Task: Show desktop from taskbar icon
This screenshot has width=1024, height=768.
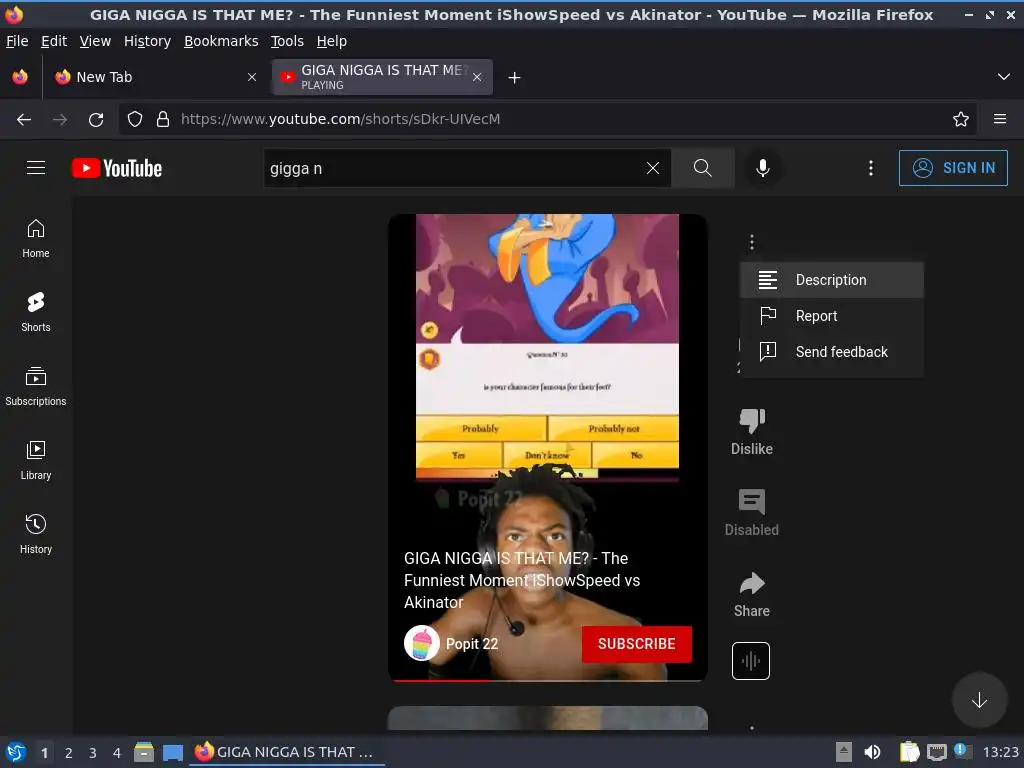Action: (173, 752)
